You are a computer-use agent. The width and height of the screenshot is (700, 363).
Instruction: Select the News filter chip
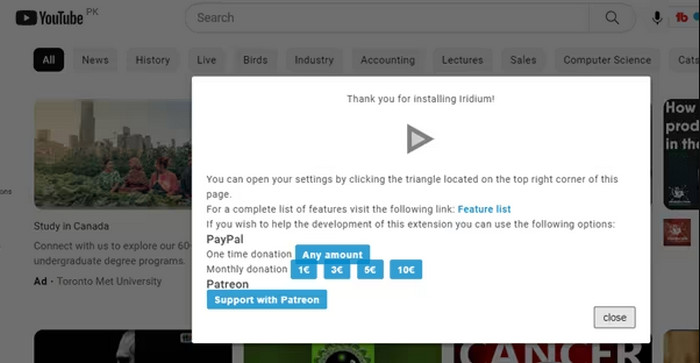[95, 60]
